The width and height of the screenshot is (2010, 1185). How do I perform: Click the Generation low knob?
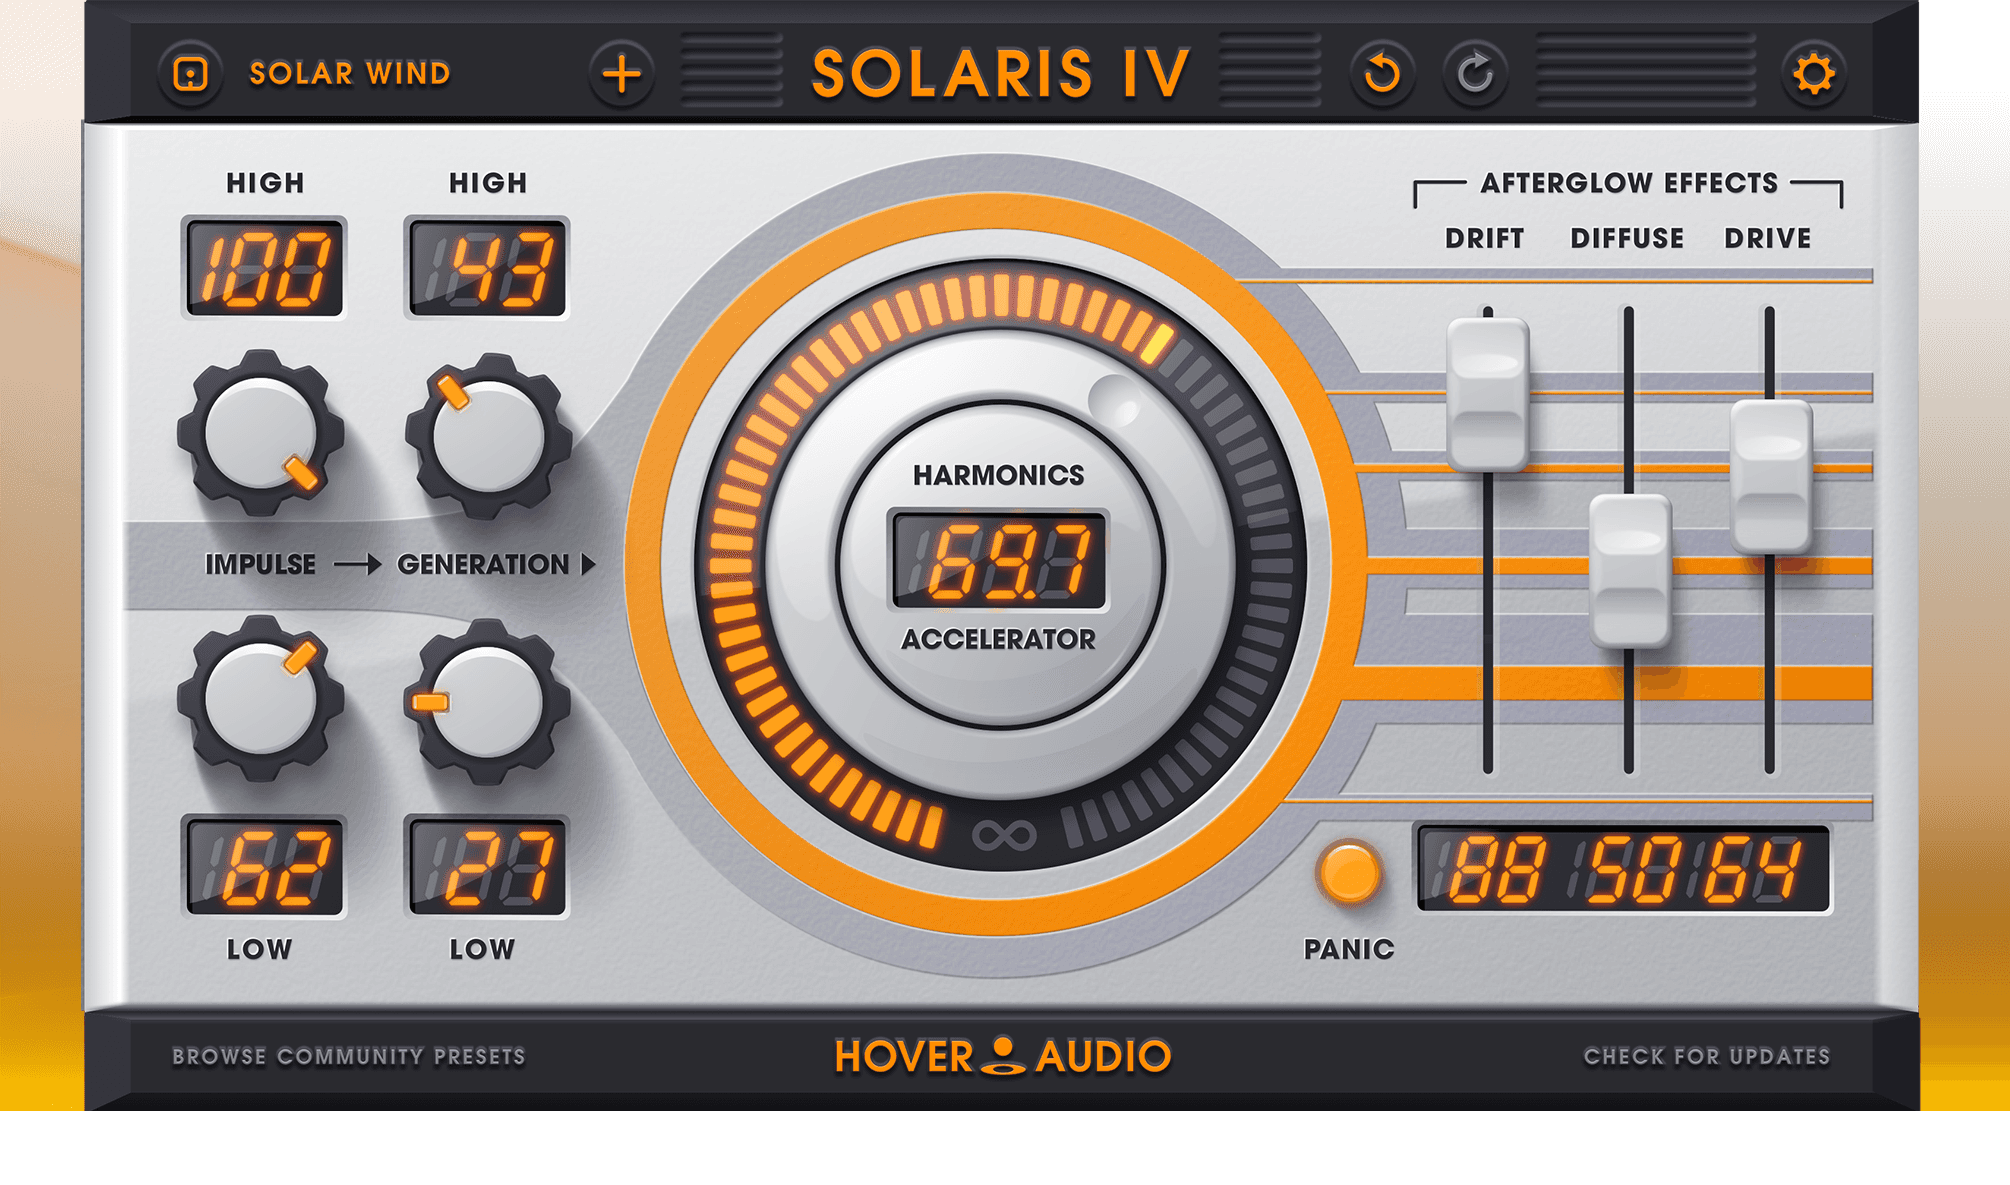click(487, 701)
